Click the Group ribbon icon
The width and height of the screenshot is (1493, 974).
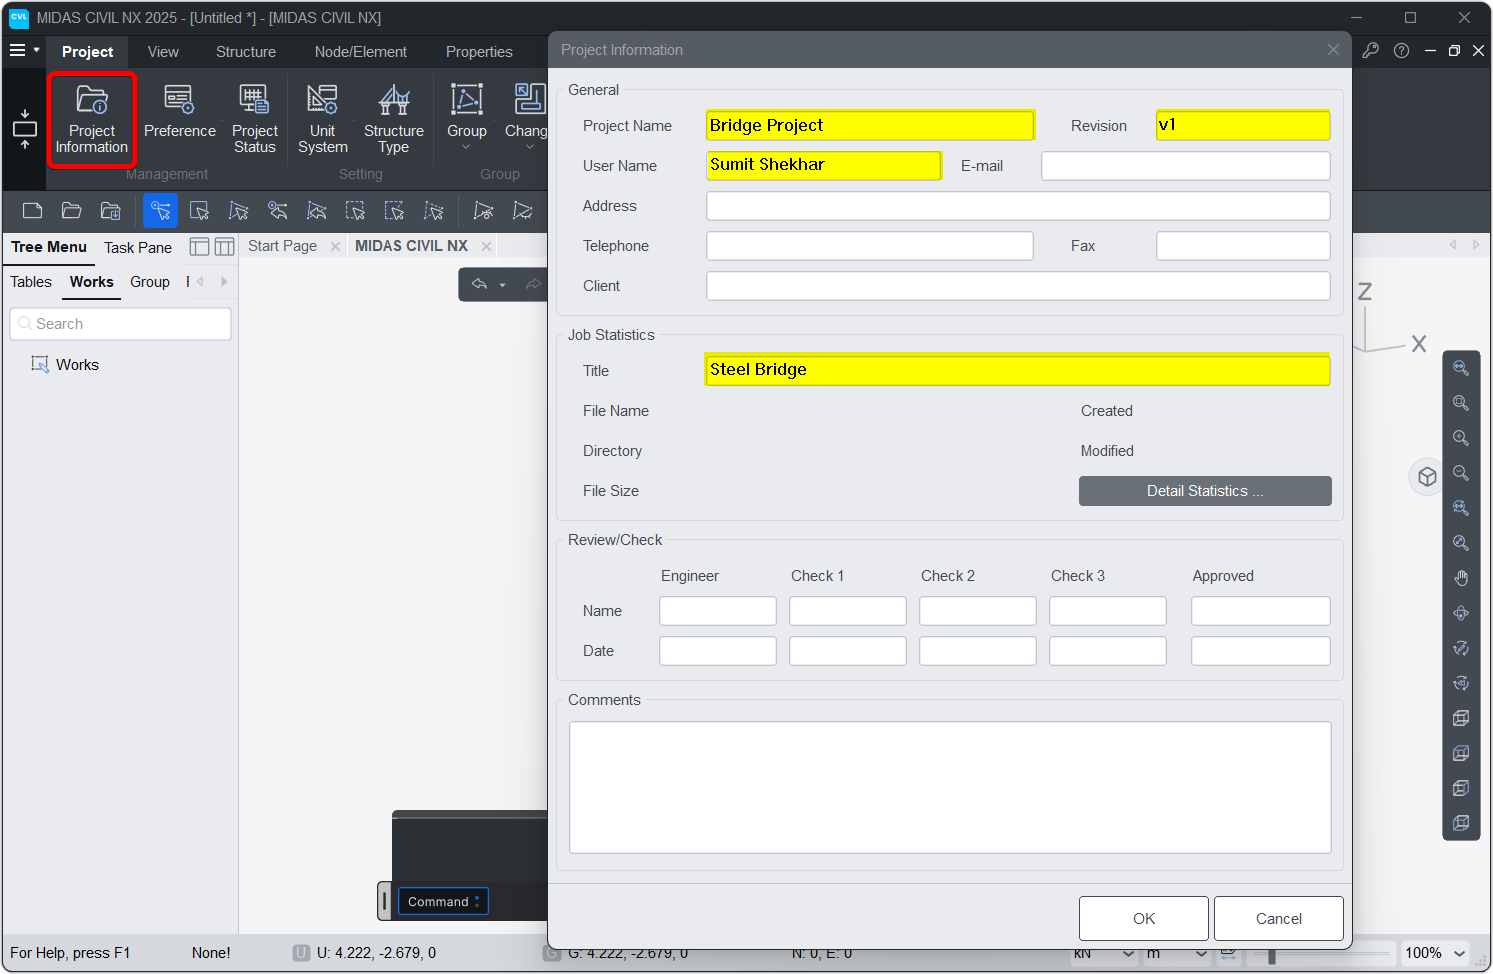point(467,100)
